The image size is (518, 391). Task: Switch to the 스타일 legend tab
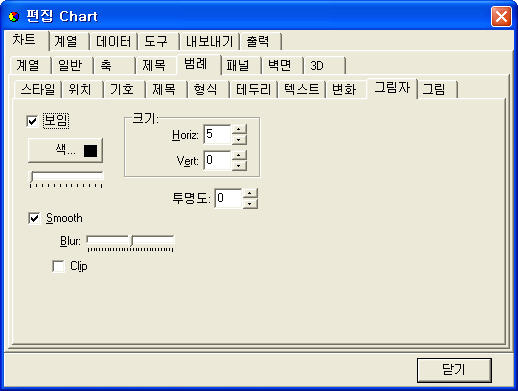pos(38,89)
